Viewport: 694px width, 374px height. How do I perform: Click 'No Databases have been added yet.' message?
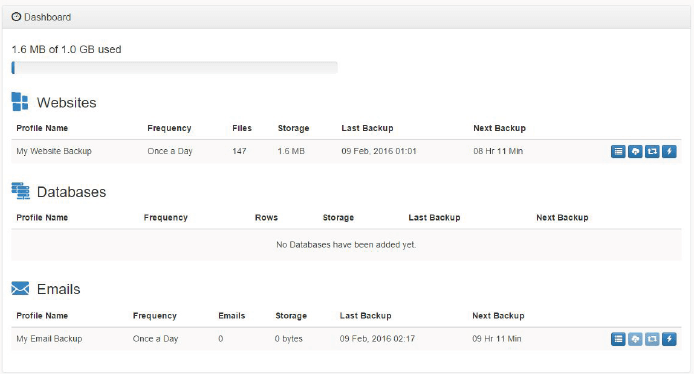tap(346, 244)
